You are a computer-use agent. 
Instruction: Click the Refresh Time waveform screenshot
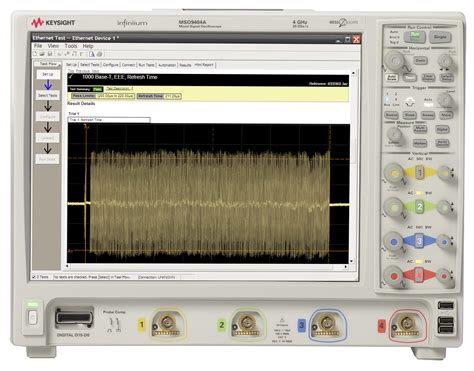[209, 194]
